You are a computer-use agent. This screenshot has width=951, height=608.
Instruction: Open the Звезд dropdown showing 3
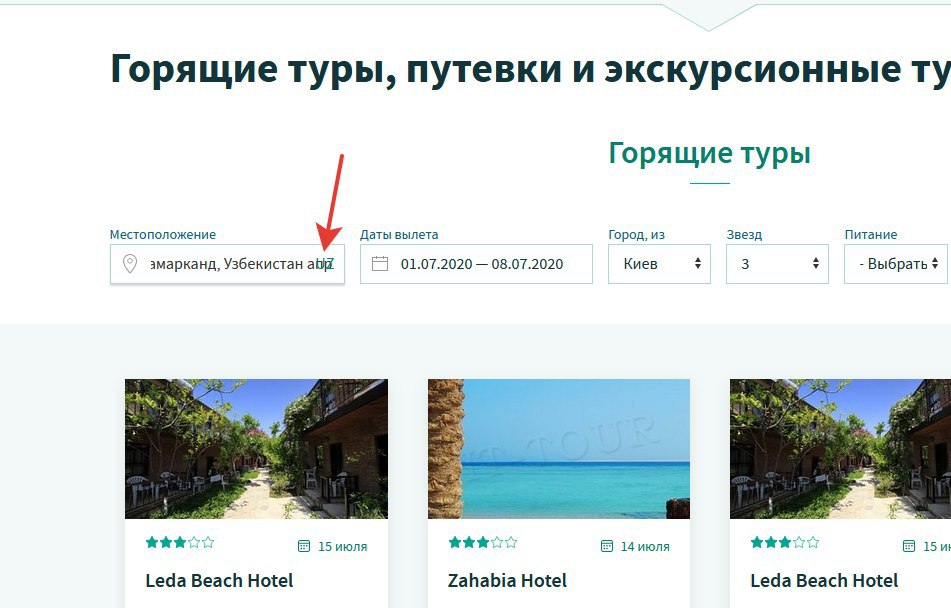[777, 264]
